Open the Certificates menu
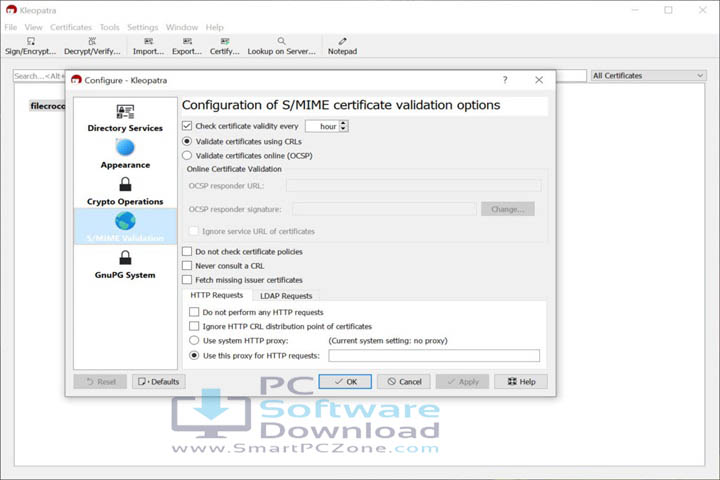The height and width of the screenshot is (480, 720). coord(71,27)
